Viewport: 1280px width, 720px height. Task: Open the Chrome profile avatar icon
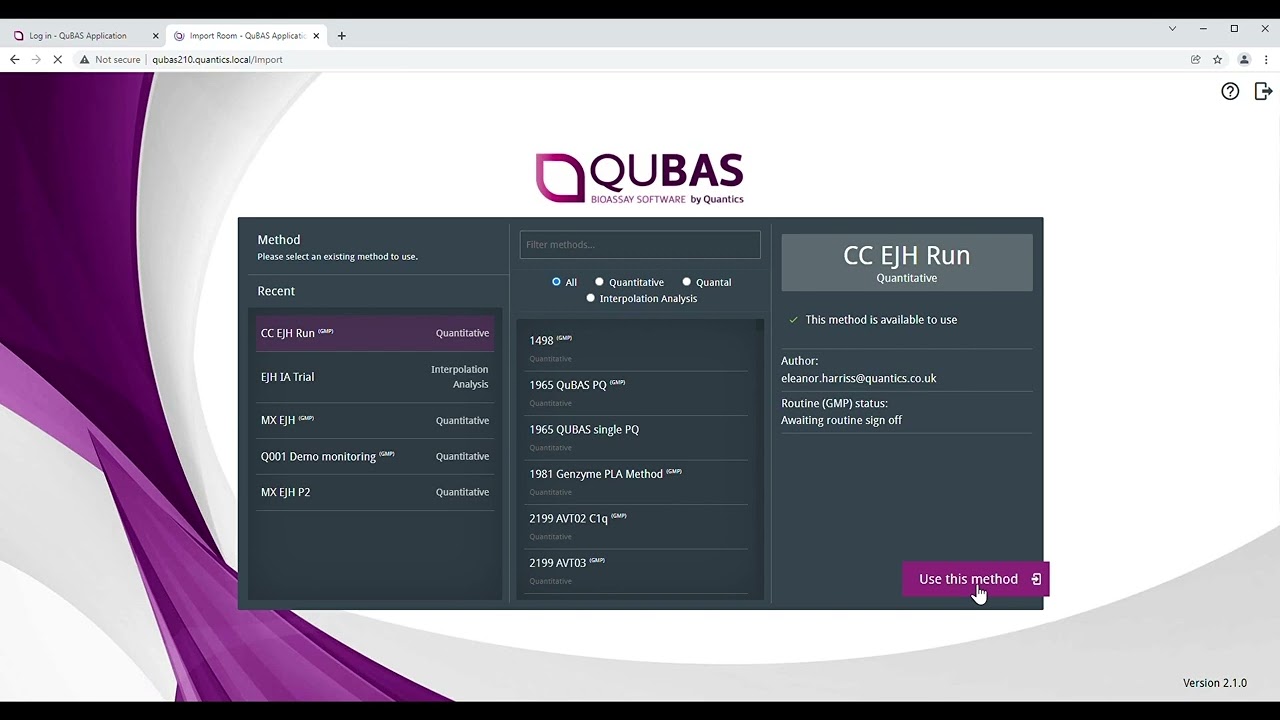1244,59
